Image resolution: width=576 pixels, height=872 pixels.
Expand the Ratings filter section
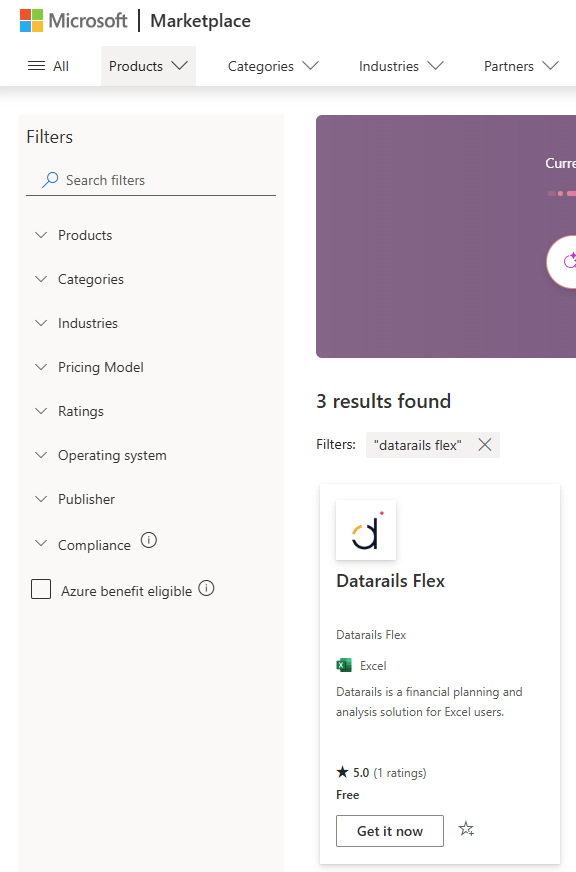coord(69,411)
